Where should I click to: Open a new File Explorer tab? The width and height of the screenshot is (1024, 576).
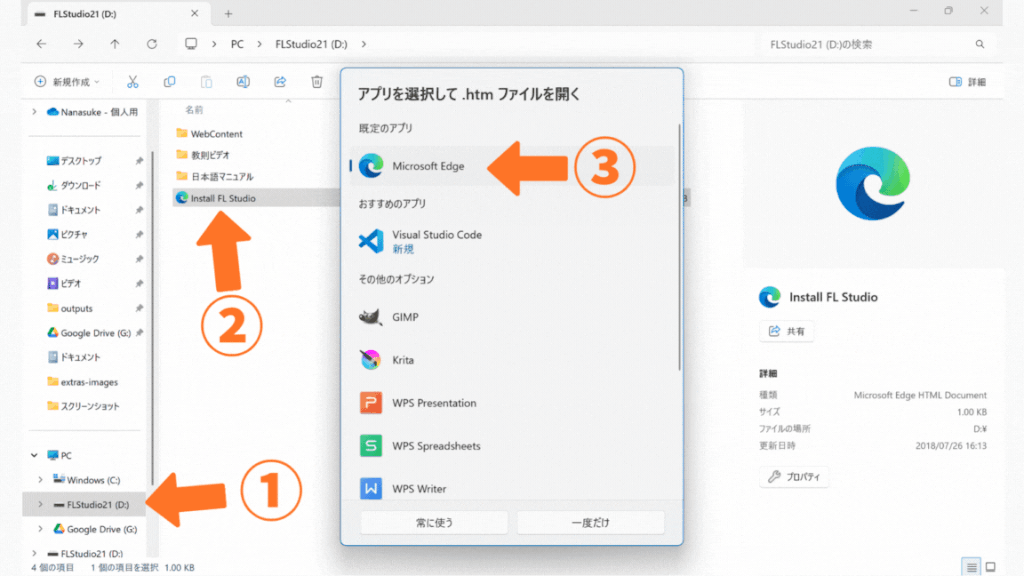(x=228, y=13)
